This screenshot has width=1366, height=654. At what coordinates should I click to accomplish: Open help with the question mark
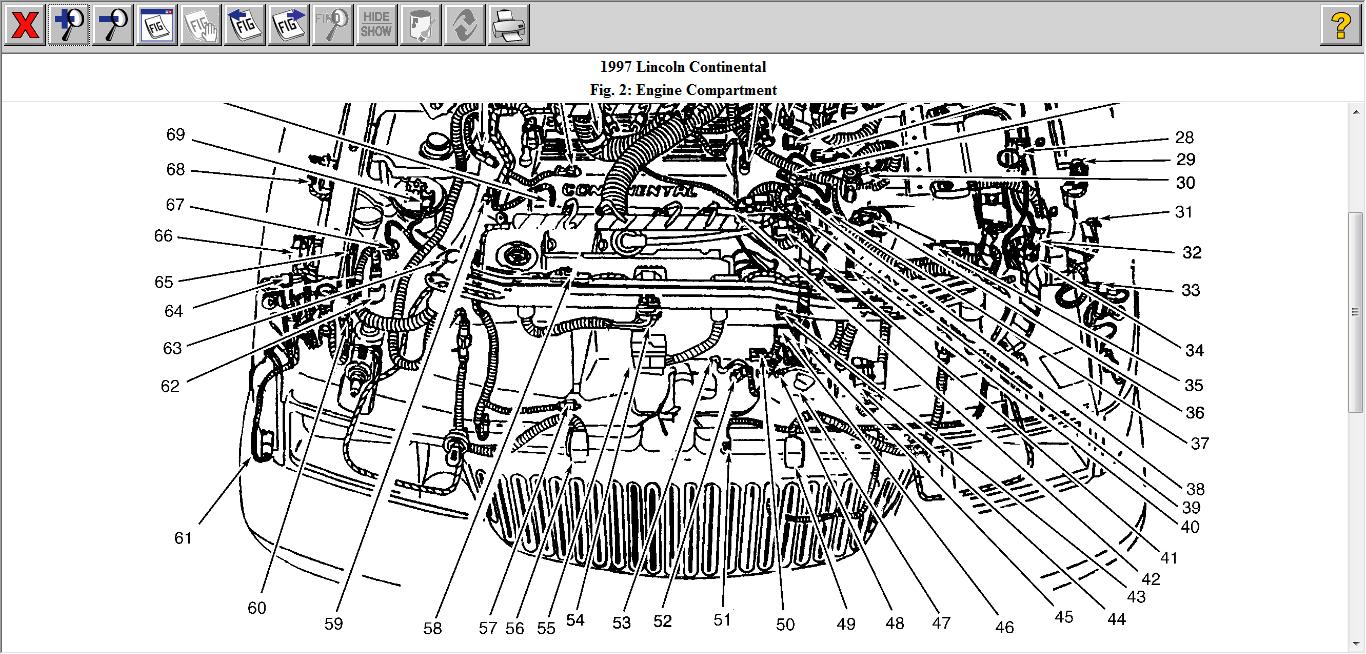click(x=1340, y=25)
